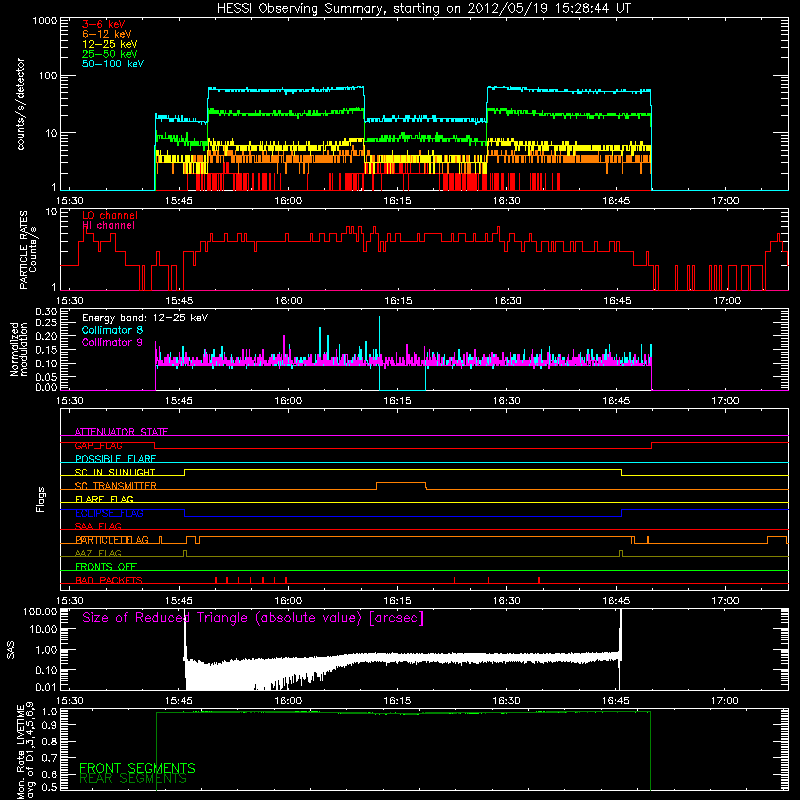Click the HESSI Observing Summary title text
This screenshot has height=800, width=800.
click(x=423, y=9)
